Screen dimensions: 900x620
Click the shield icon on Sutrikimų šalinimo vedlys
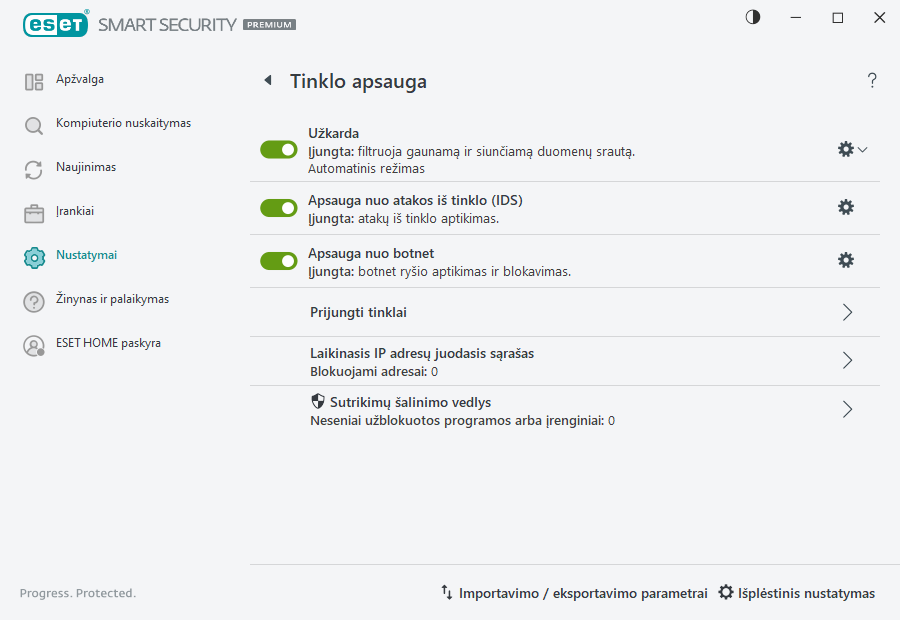[318, 401]
